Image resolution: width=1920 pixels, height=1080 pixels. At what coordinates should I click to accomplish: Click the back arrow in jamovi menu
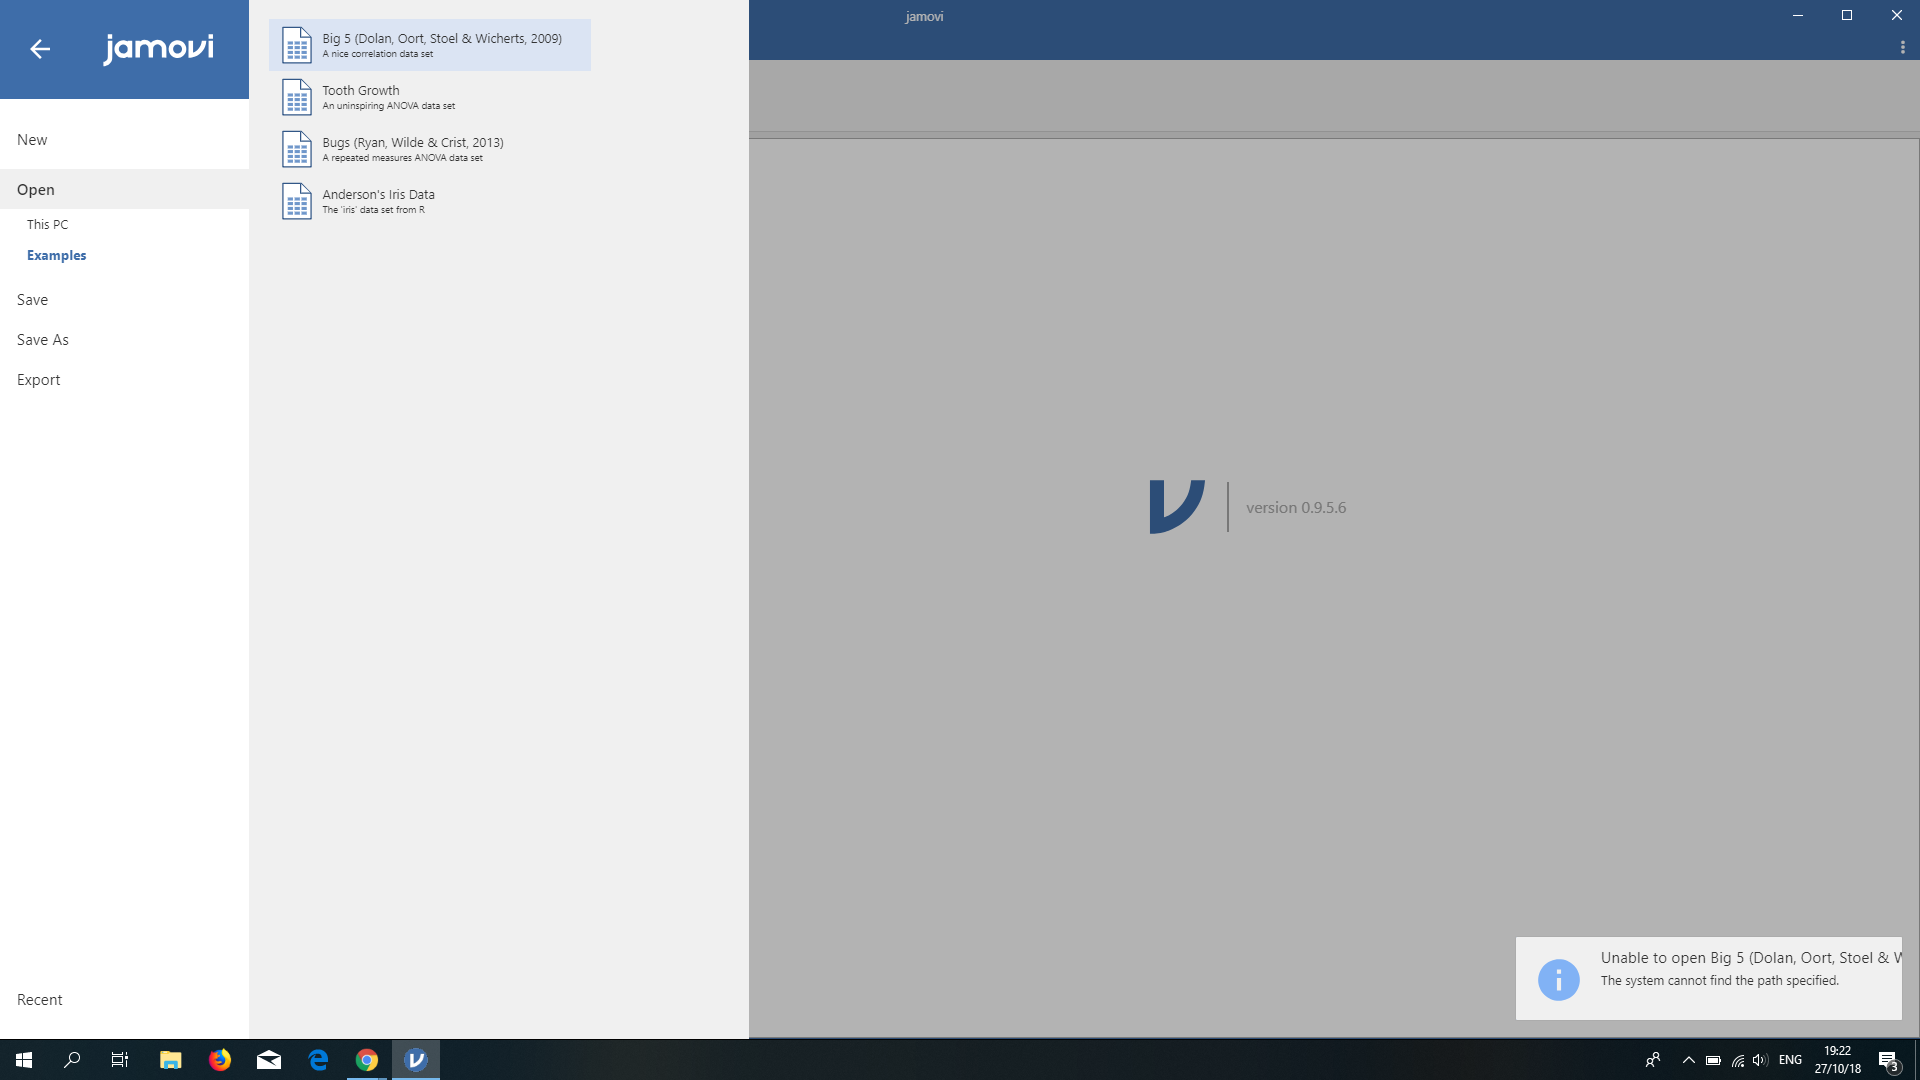[x=40, y=48]
